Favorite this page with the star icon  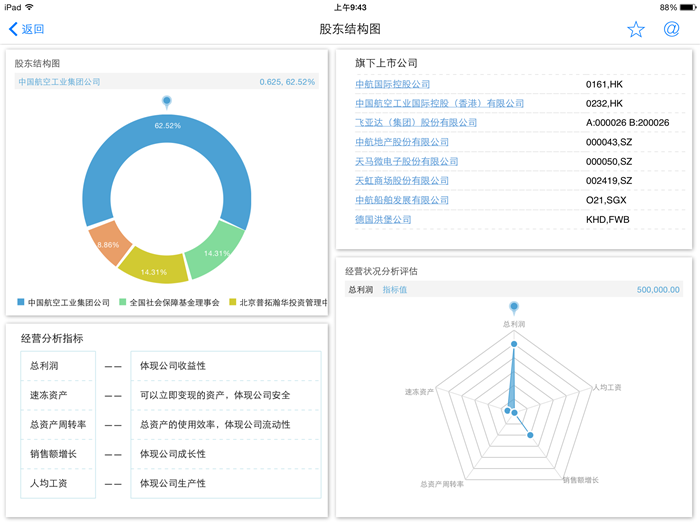tap(636, 29)
